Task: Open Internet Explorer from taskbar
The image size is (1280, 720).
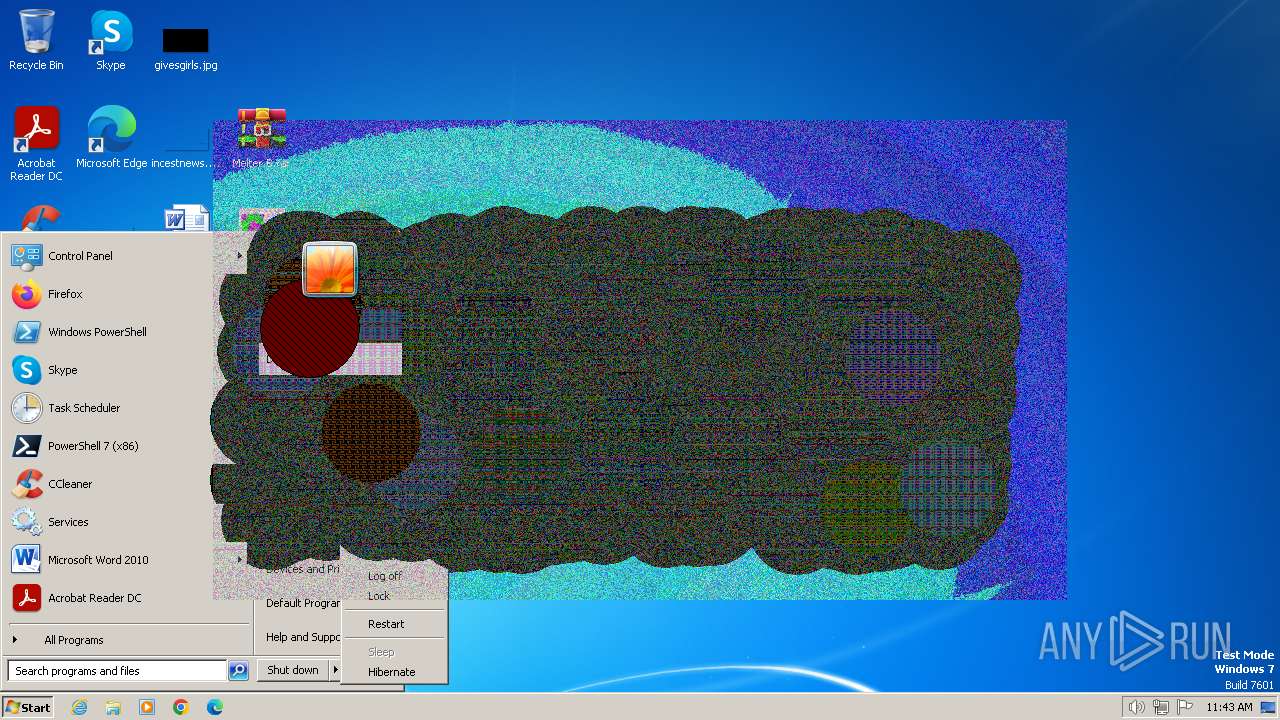Action: click(79, 707)
